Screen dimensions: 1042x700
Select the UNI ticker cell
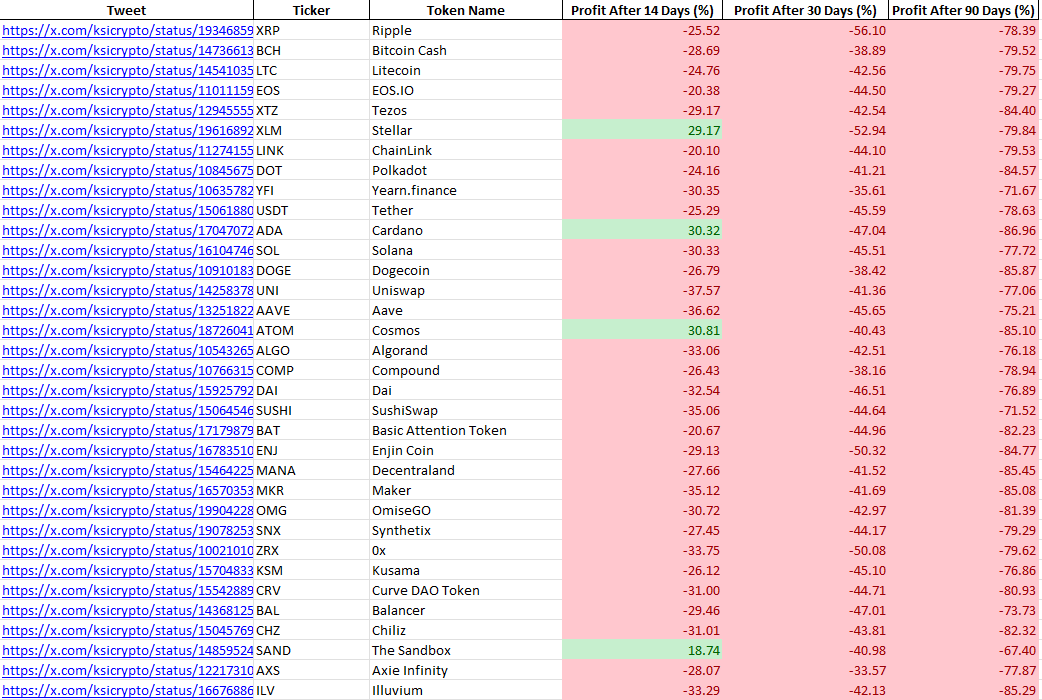pyautogui.click(x=311, y=291)
